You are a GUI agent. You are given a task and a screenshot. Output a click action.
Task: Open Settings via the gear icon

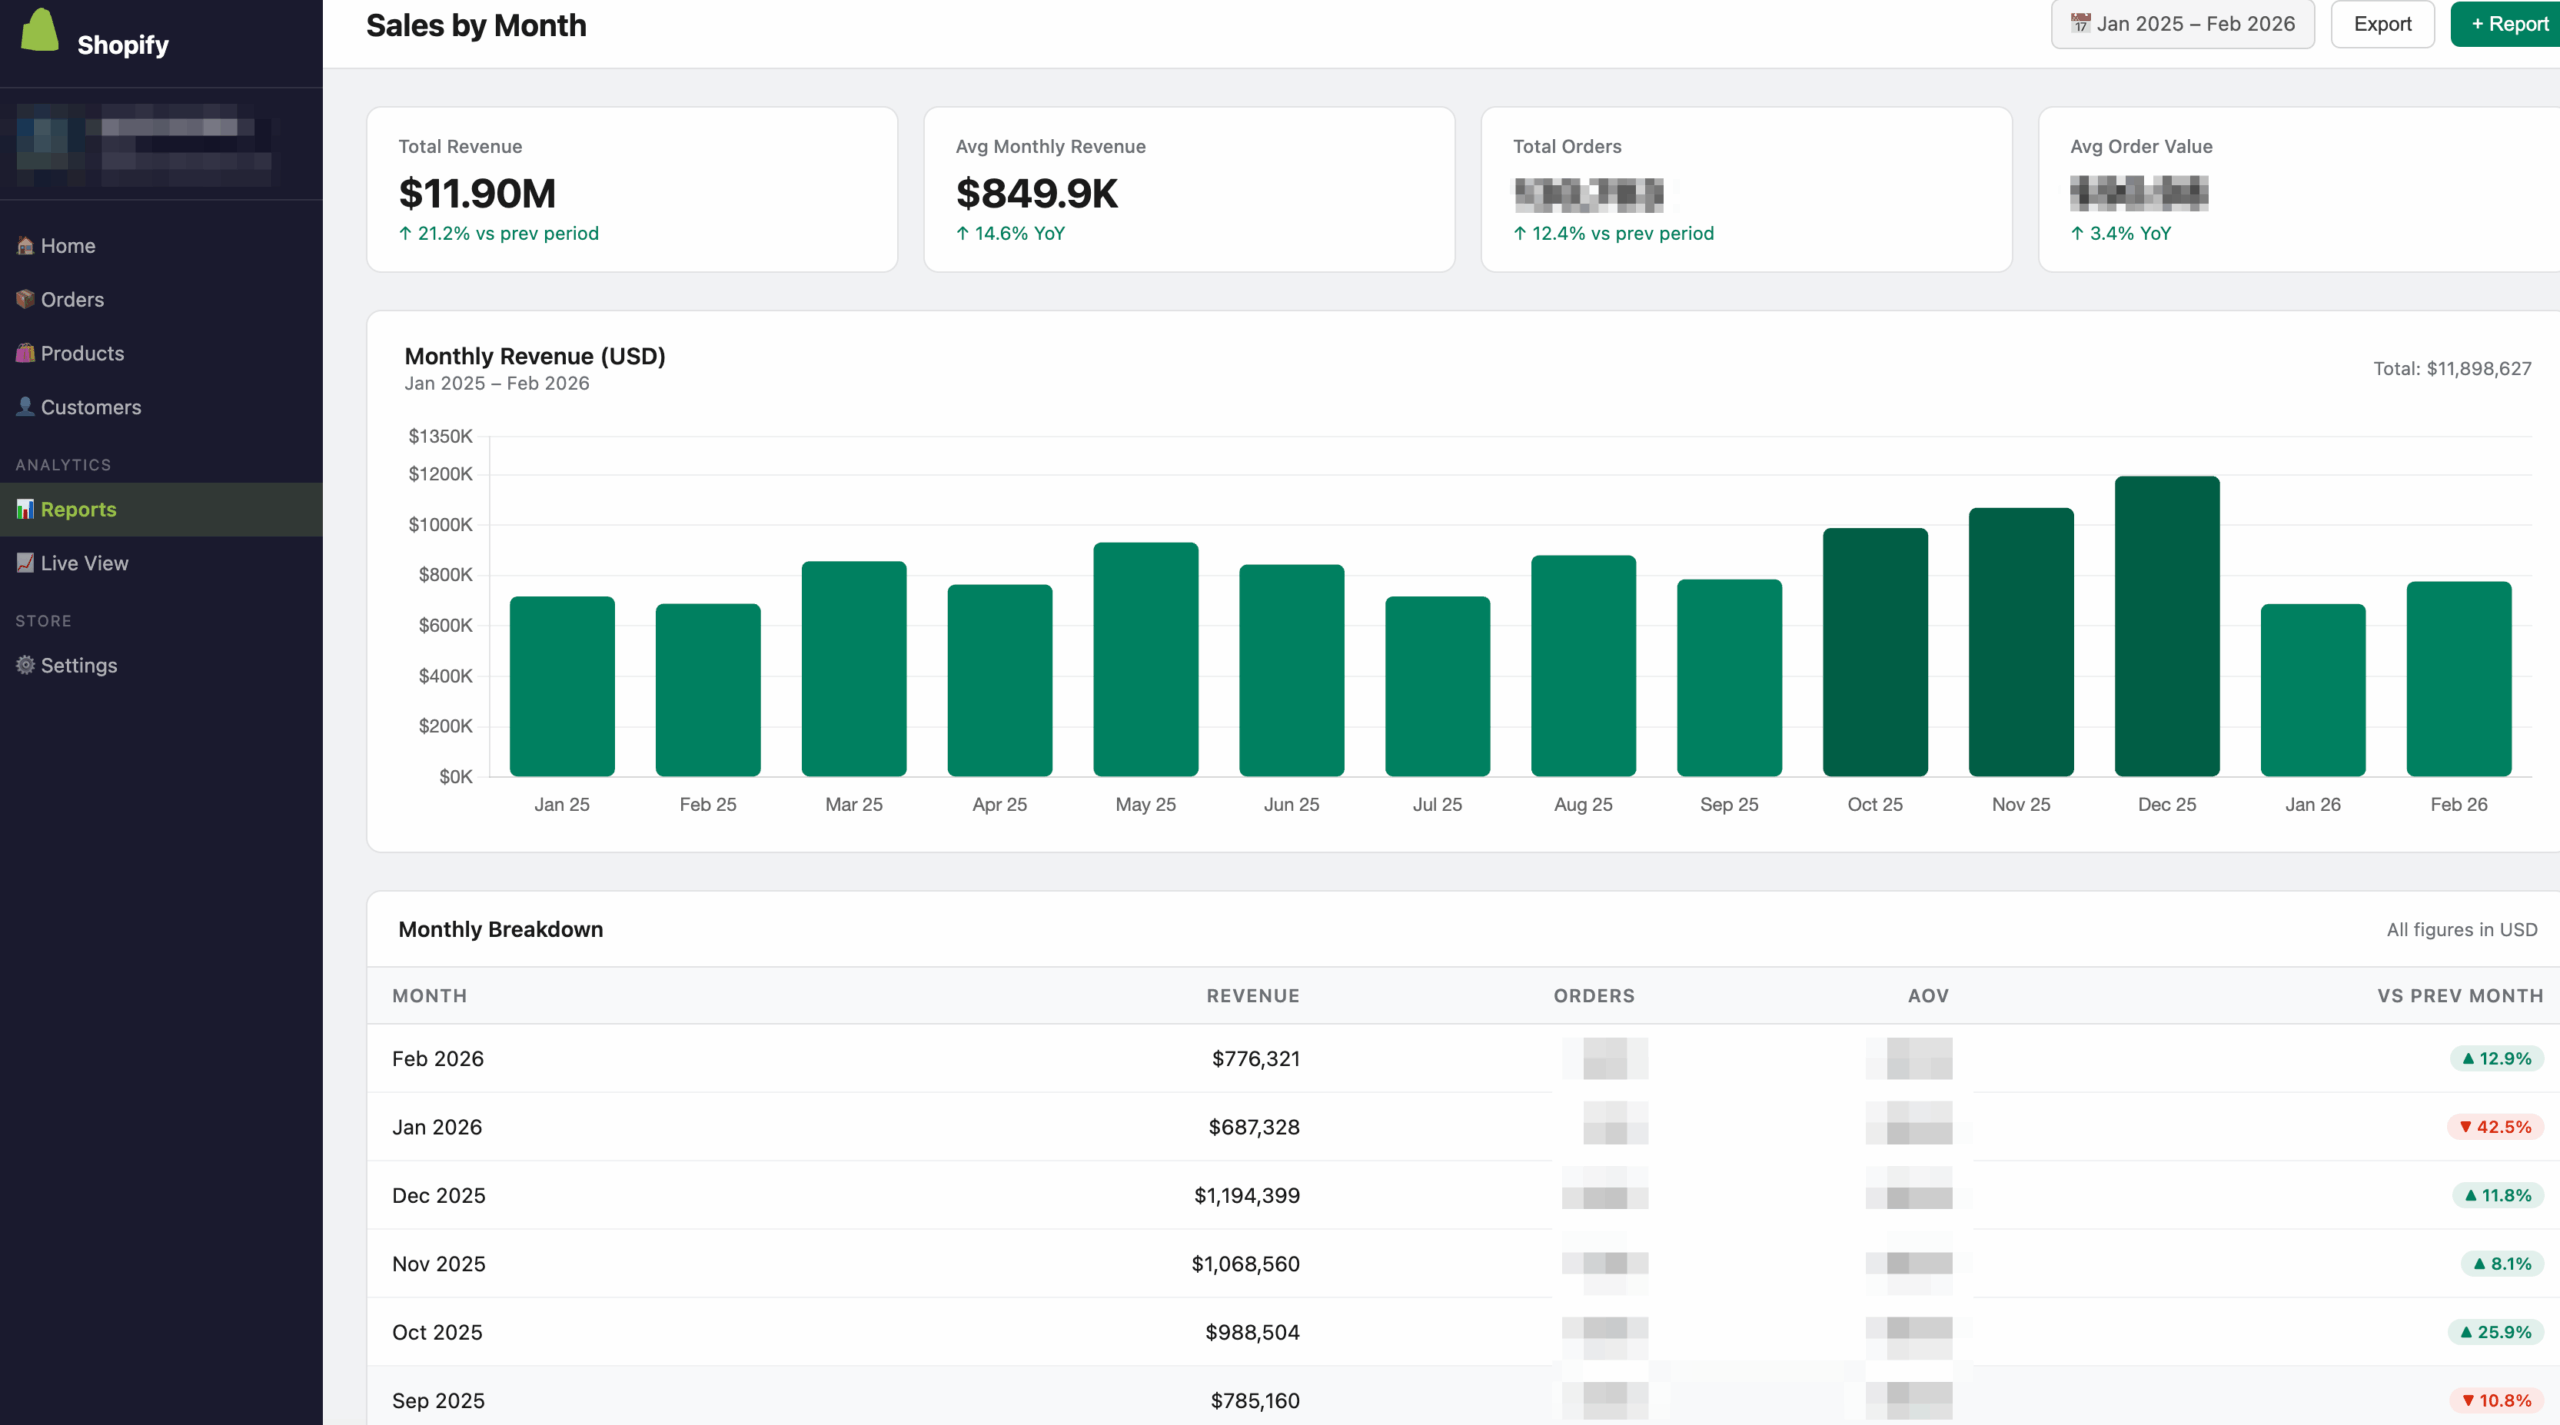click(x=25, y=664)
